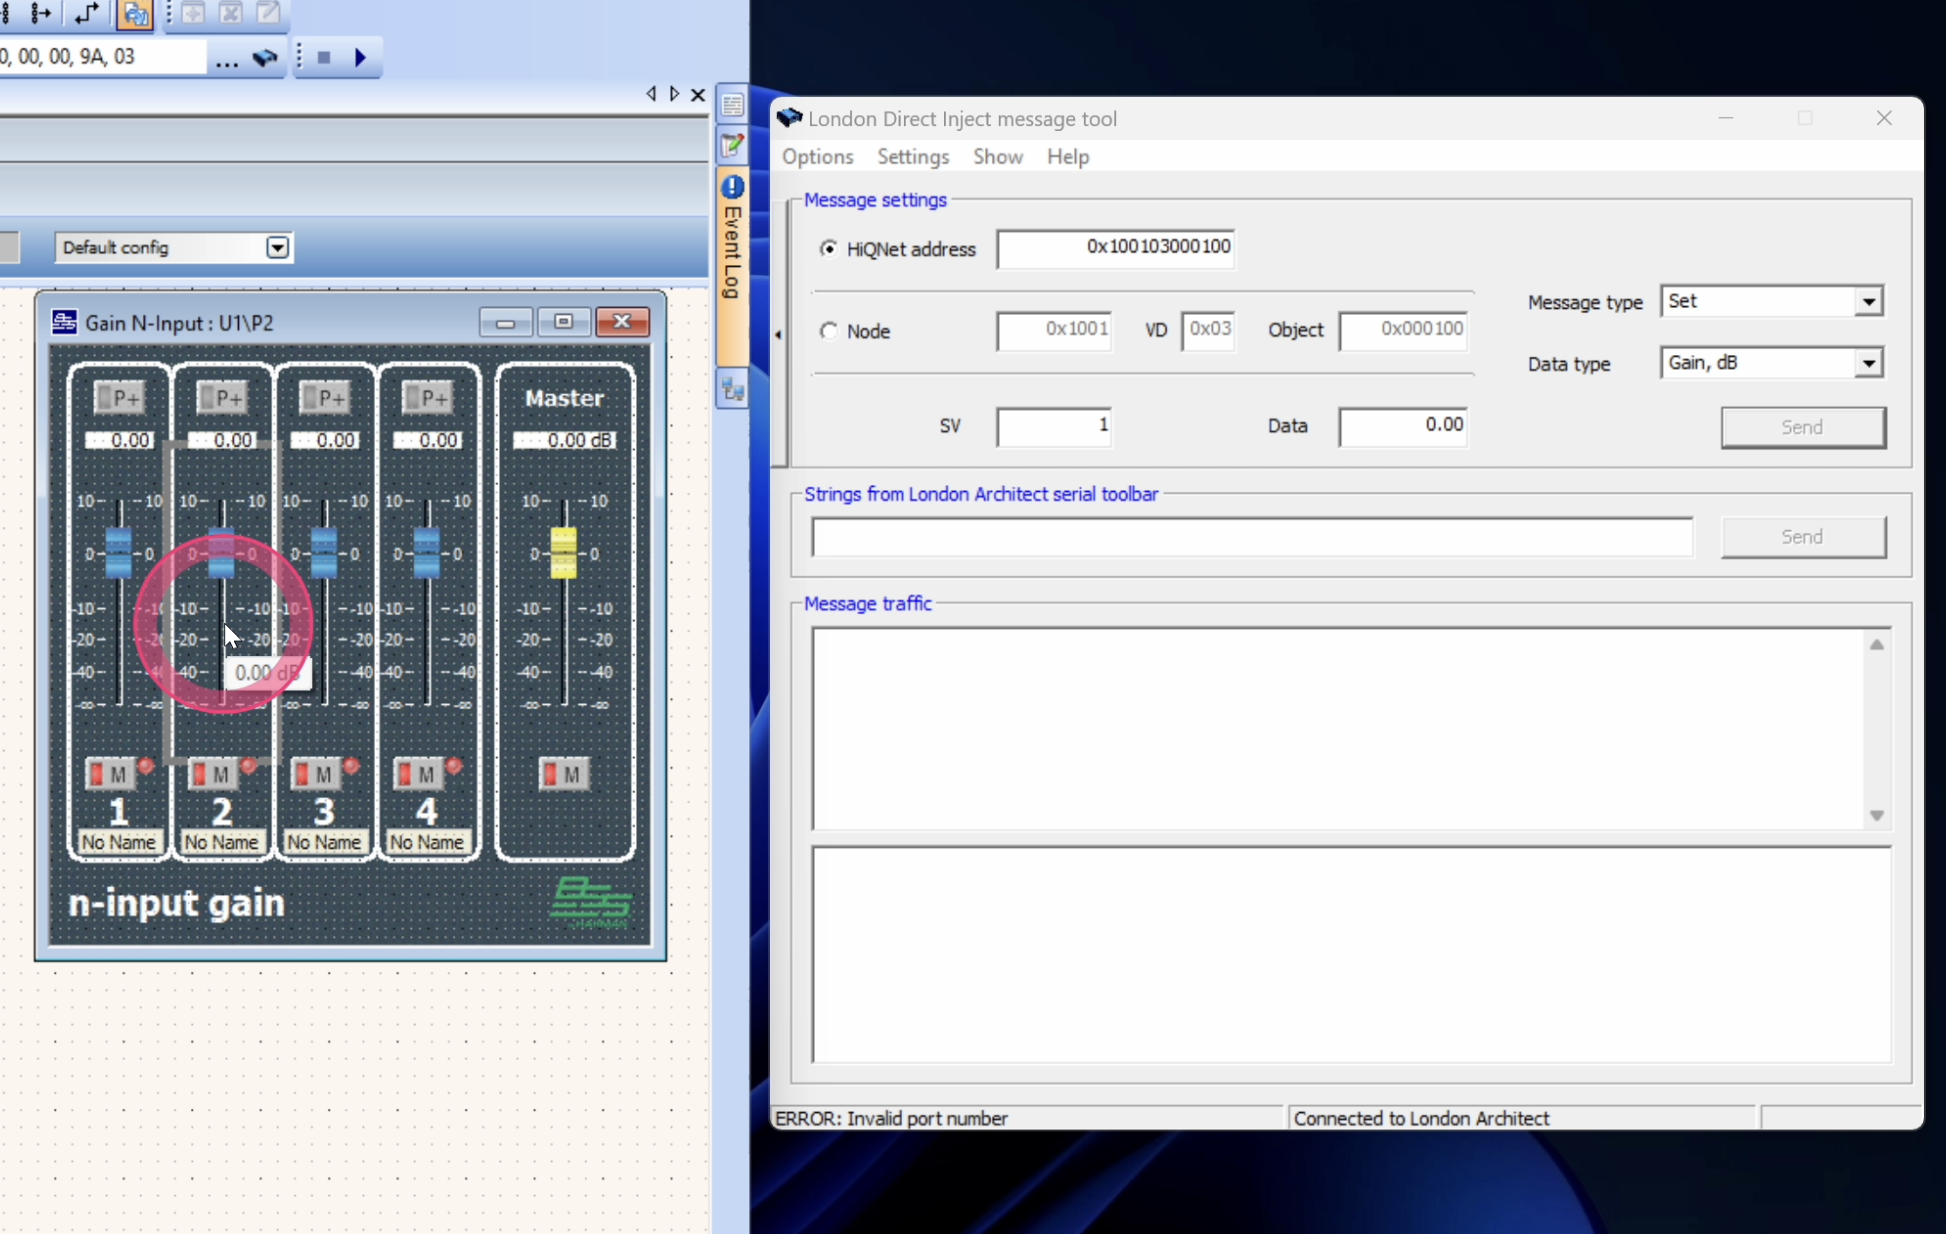Select the HiQNet address radio button
Screen dimensions: 1946x1234
tap(828, 248)
